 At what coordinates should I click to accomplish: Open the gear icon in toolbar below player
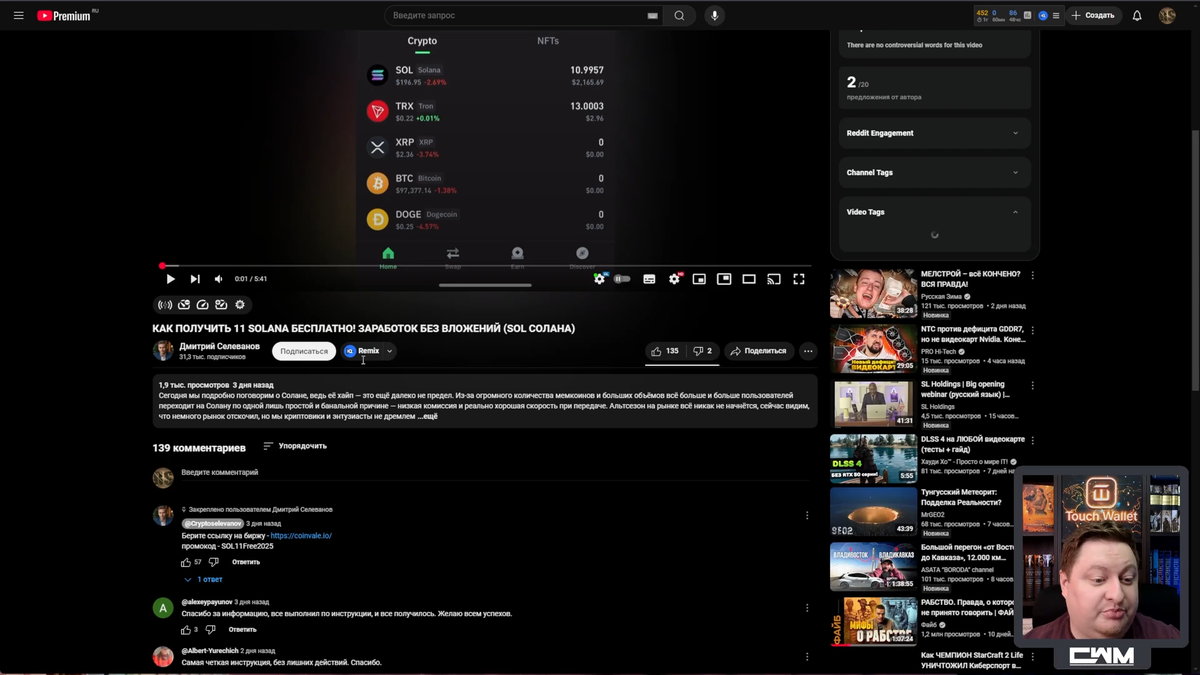(x=240, y=305)
